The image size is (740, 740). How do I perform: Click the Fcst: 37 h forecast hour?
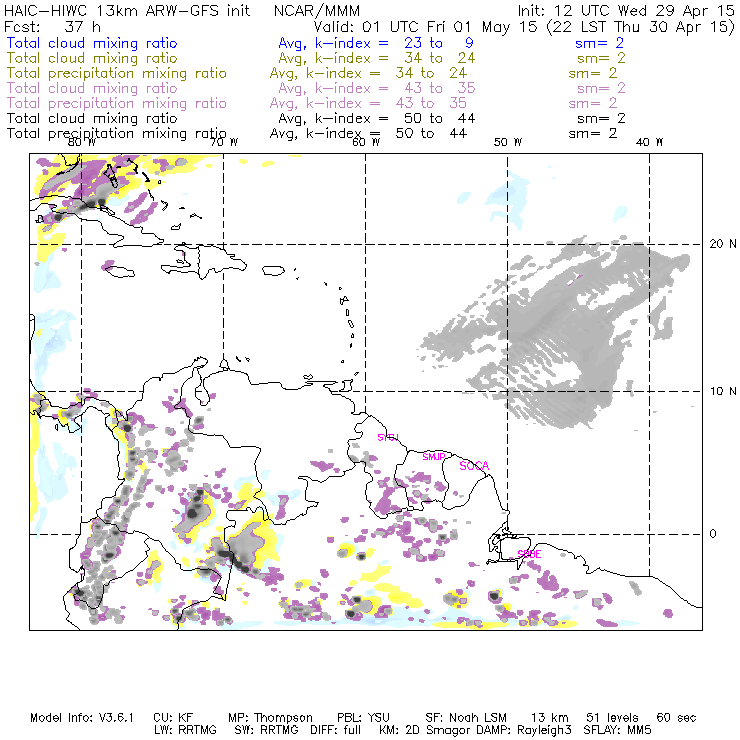pos(52,26)
